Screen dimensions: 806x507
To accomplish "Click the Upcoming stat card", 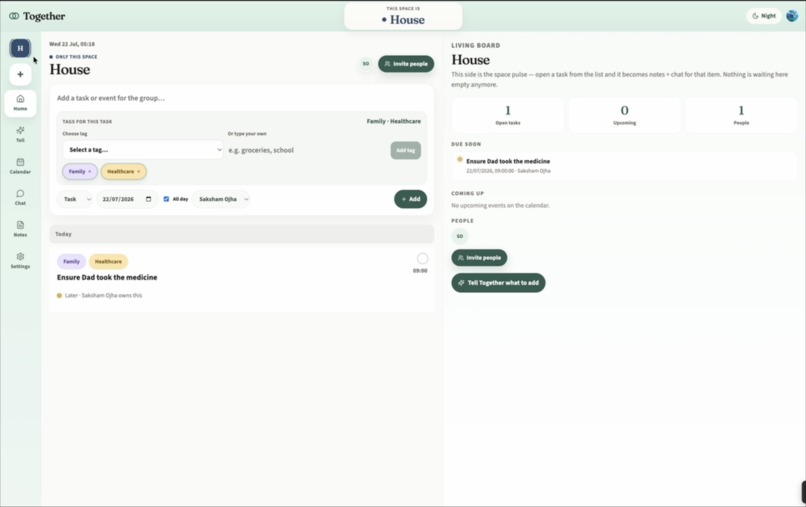I will point(624,115).
